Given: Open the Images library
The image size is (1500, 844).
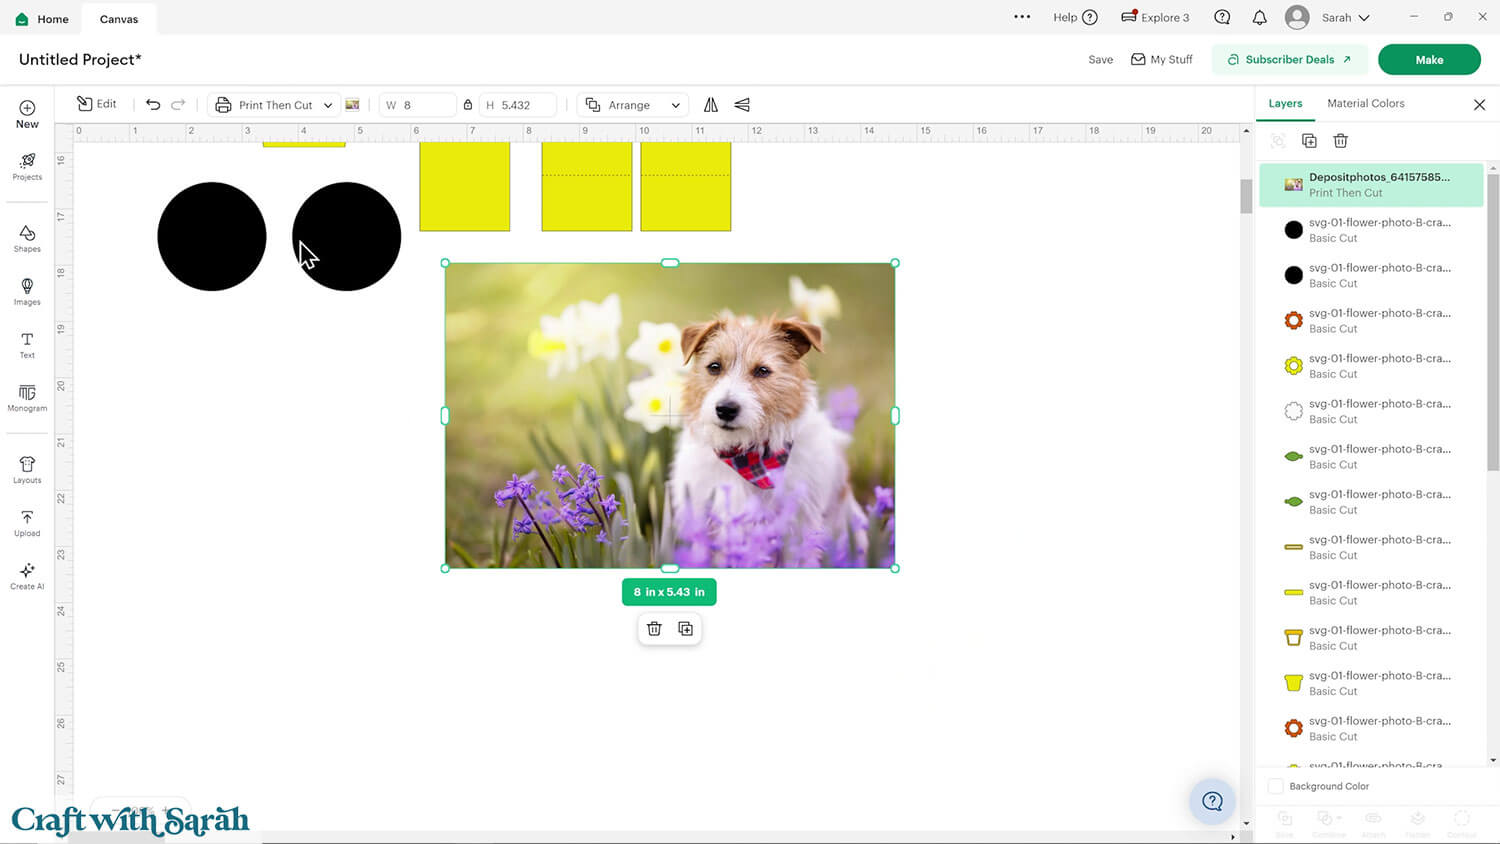Looking at the screenshot, I should pos(27,291).
